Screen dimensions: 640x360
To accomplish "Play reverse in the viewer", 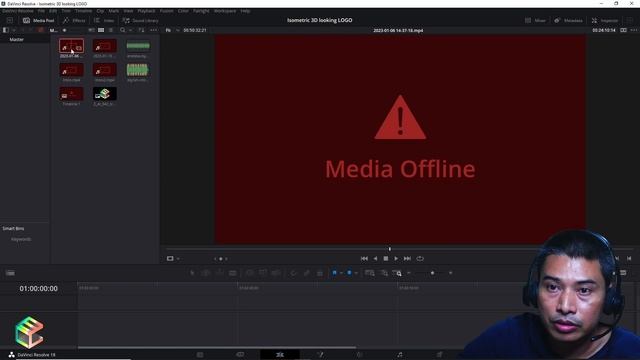I will click(x=376, y=258).
